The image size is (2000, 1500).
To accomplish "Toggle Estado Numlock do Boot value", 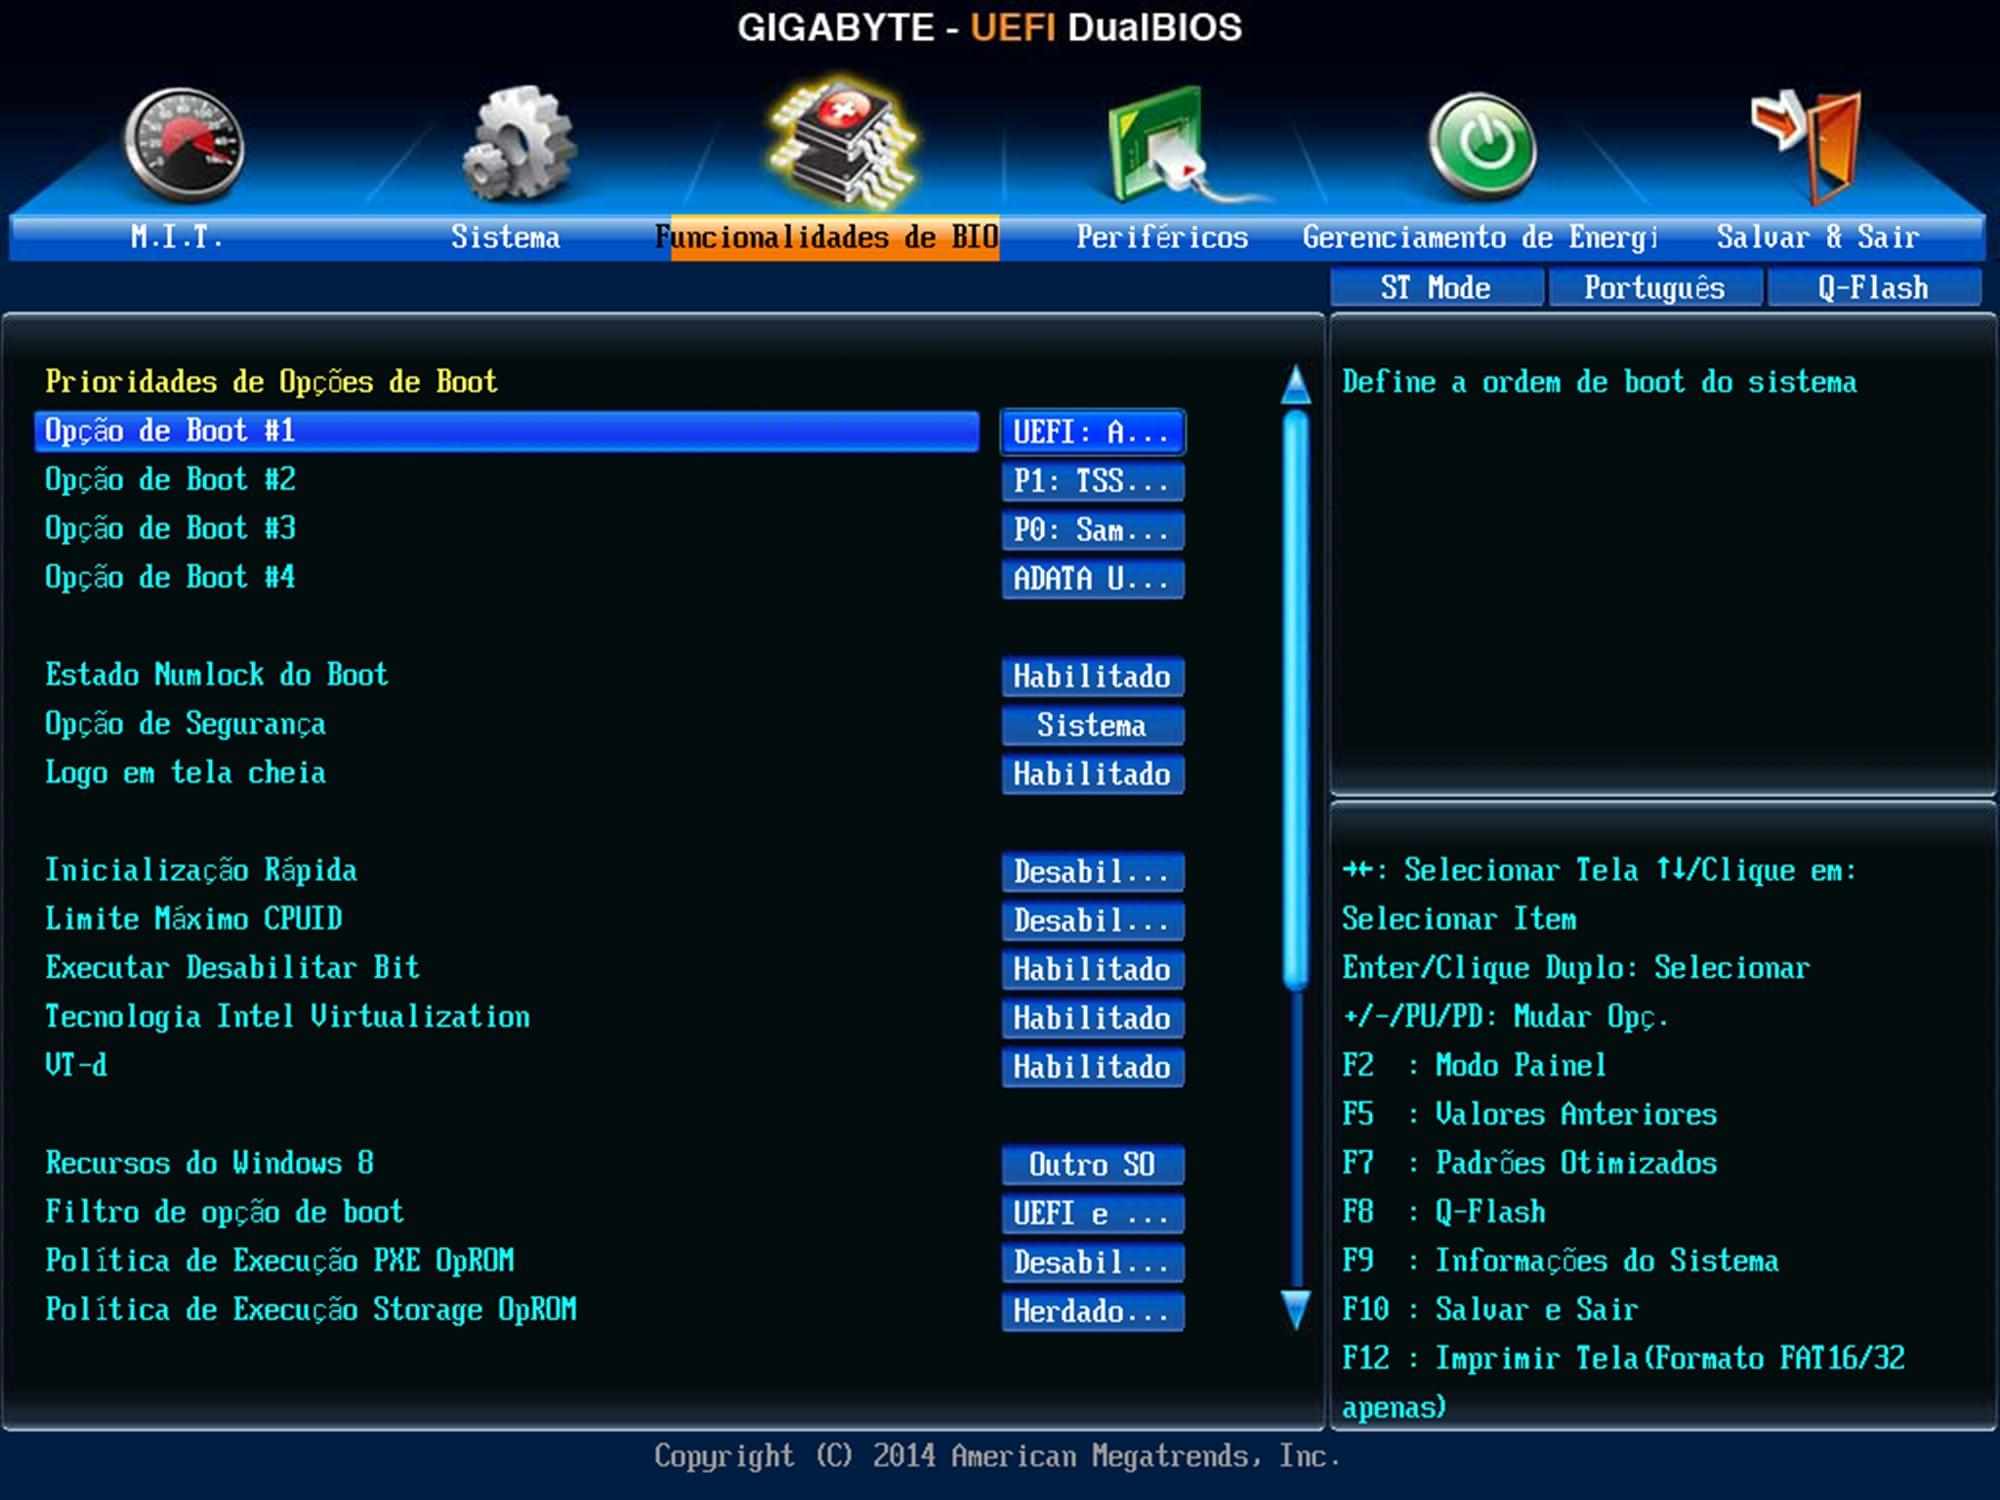I will [x=1092, y=677].
